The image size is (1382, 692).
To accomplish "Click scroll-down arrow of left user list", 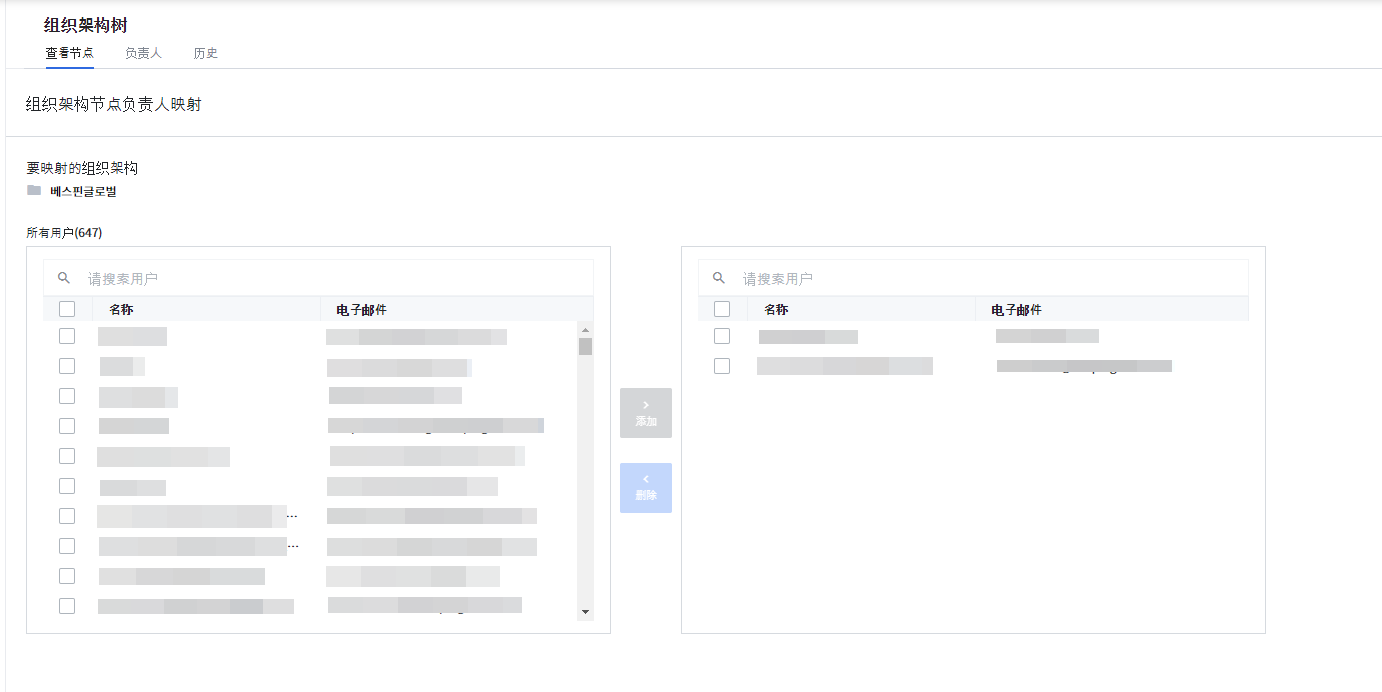I will 586,612.
